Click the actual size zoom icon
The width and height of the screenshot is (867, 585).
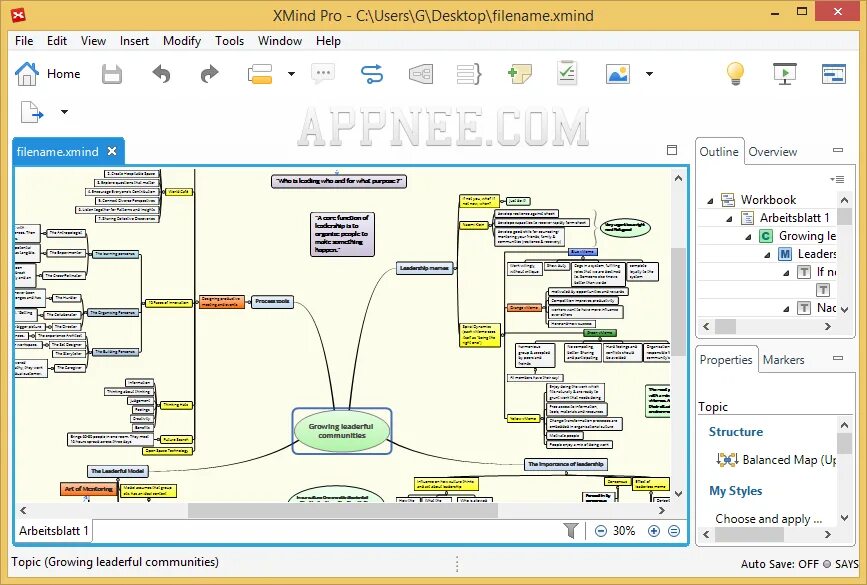(x=673, y=531)
